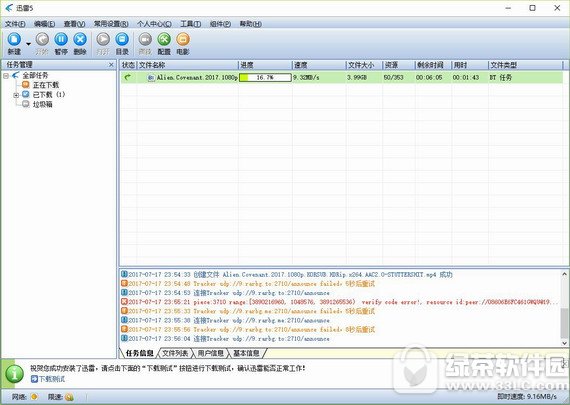The image size is (570, 405).
Task: Sort by the 文件名称 column header
Action: click(188, 65)
